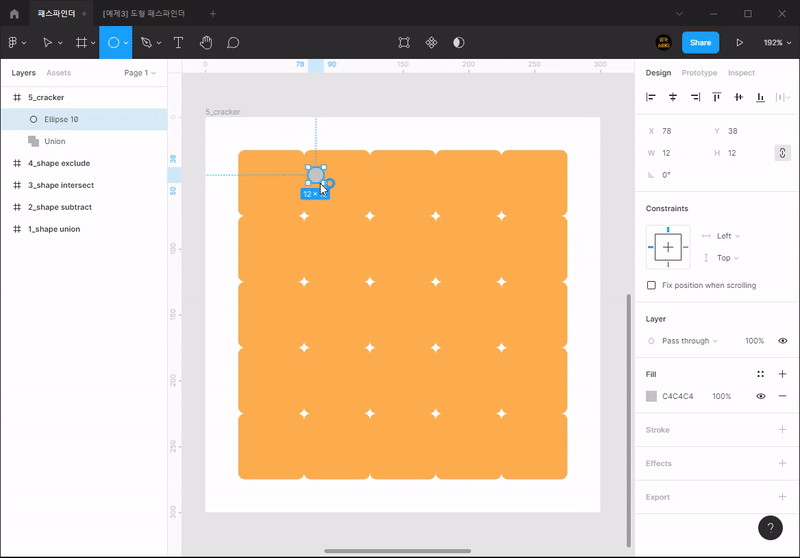The width and height of the screenshot is (800, 558).
Task: Switch to Design tab
Action: point(658,73)
